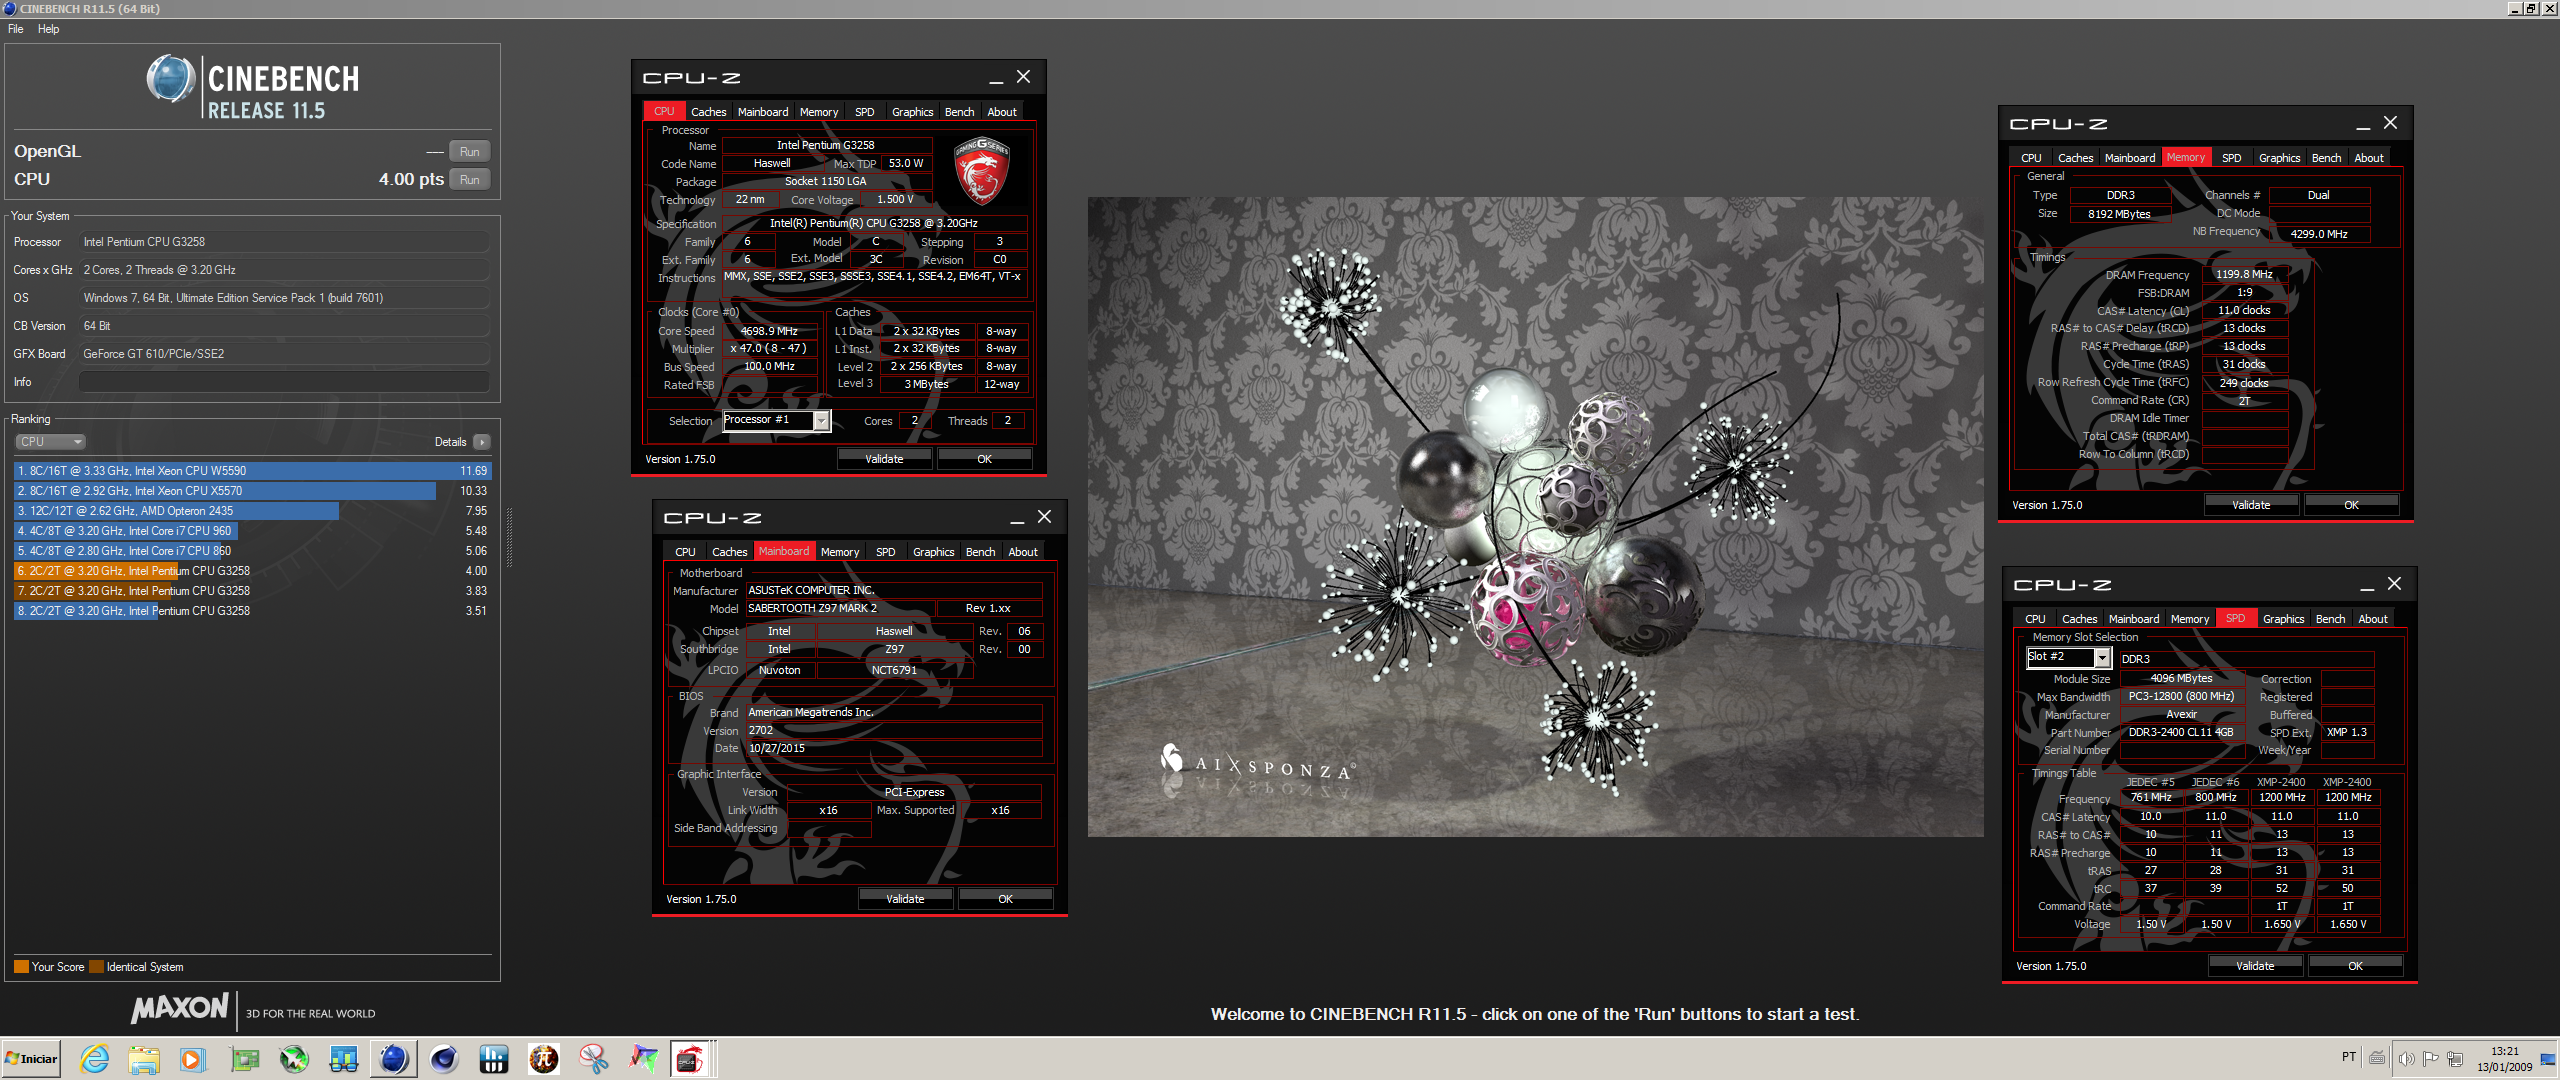Open the HWBOT bars icon in taskbar
The width and height of the screenshot is (2560, 1080).
coord(494,1059)
